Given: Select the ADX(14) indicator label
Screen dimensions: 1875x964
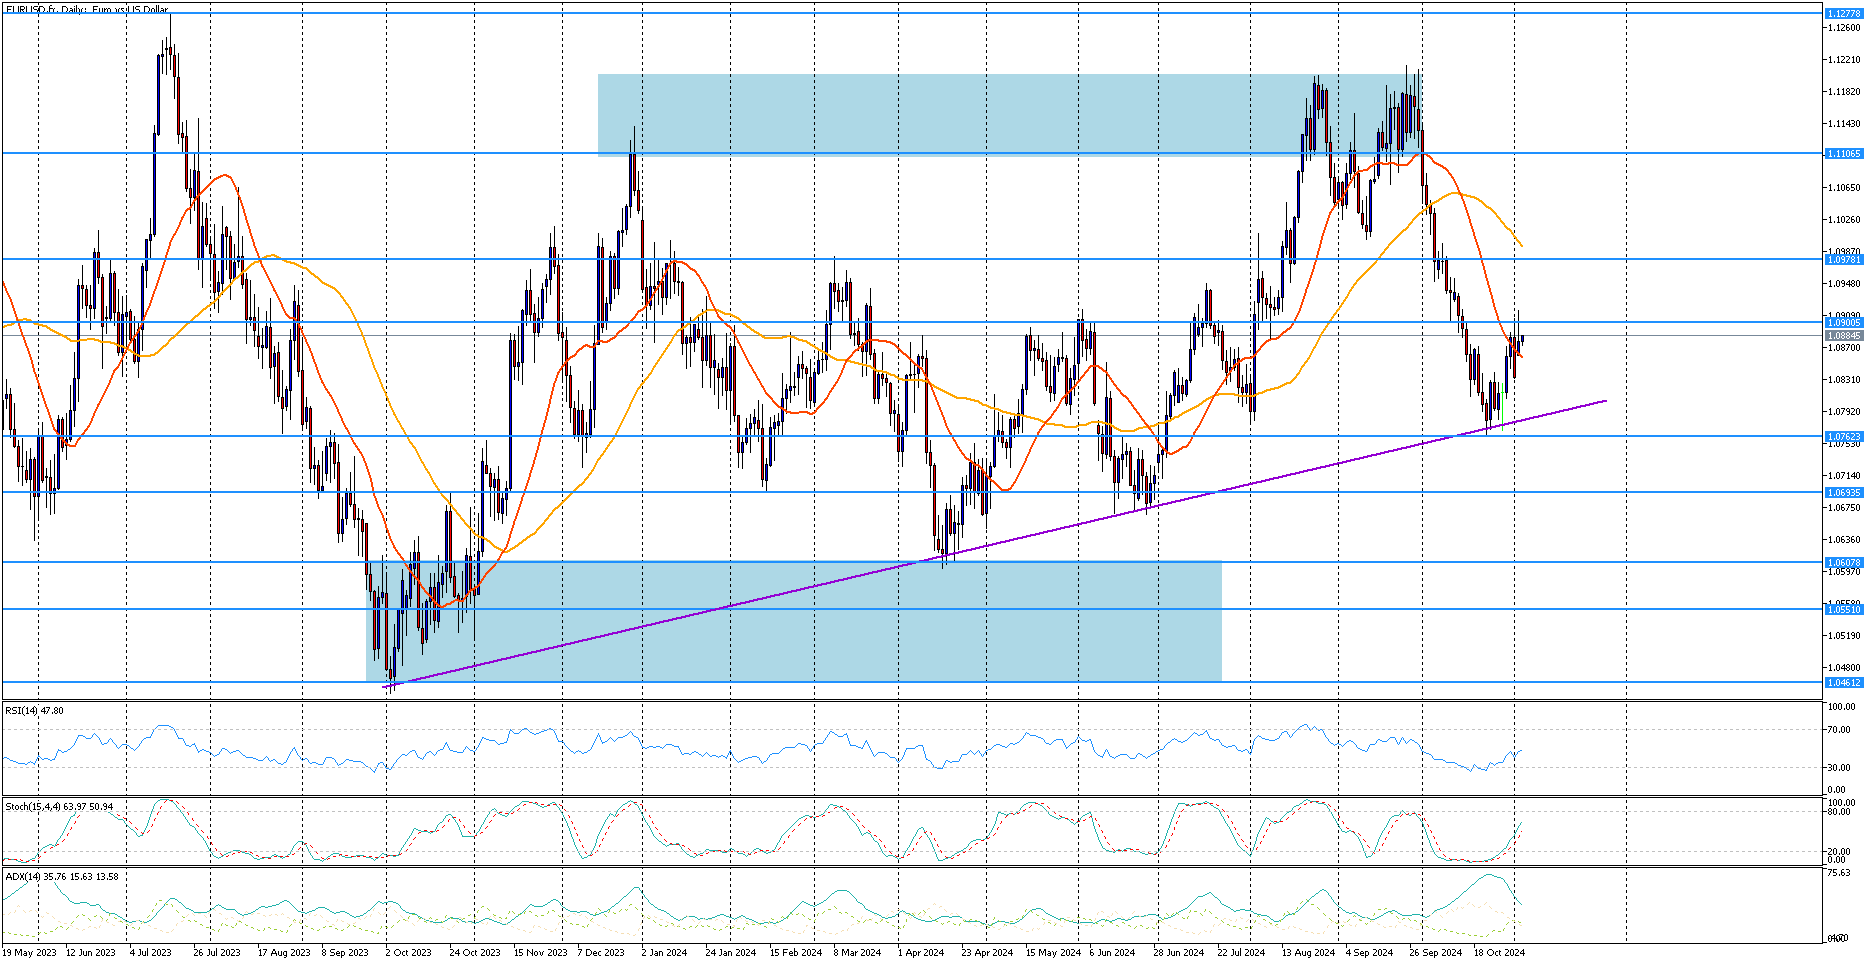Looking at the screenshot, I should (x=61, y=876).
